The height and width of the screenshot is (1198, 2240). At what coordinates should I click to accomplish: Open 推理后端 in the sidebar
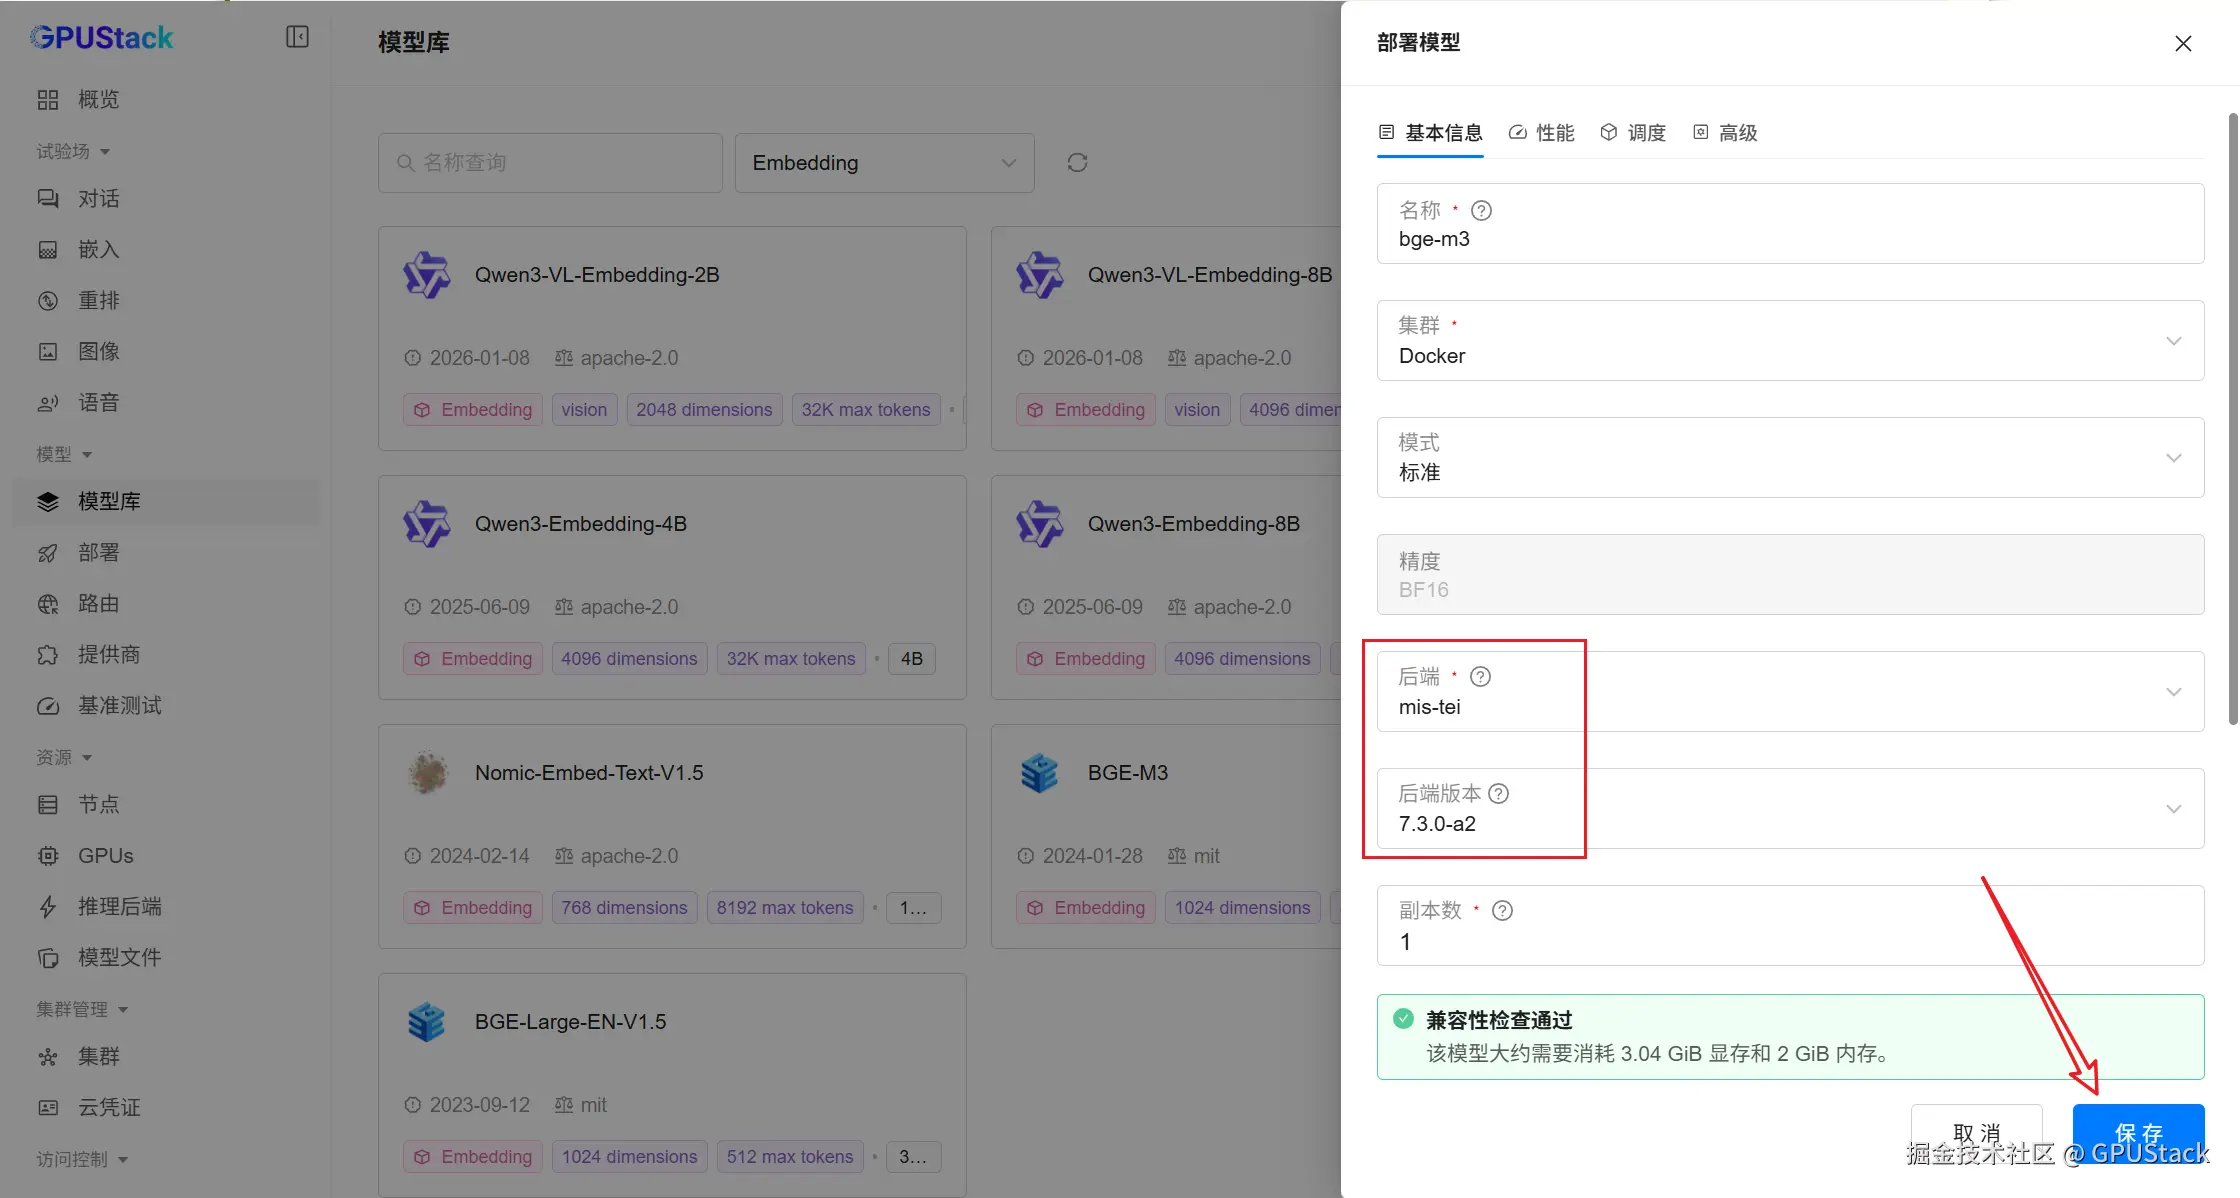pyautogui.click(x=119, y=906)
